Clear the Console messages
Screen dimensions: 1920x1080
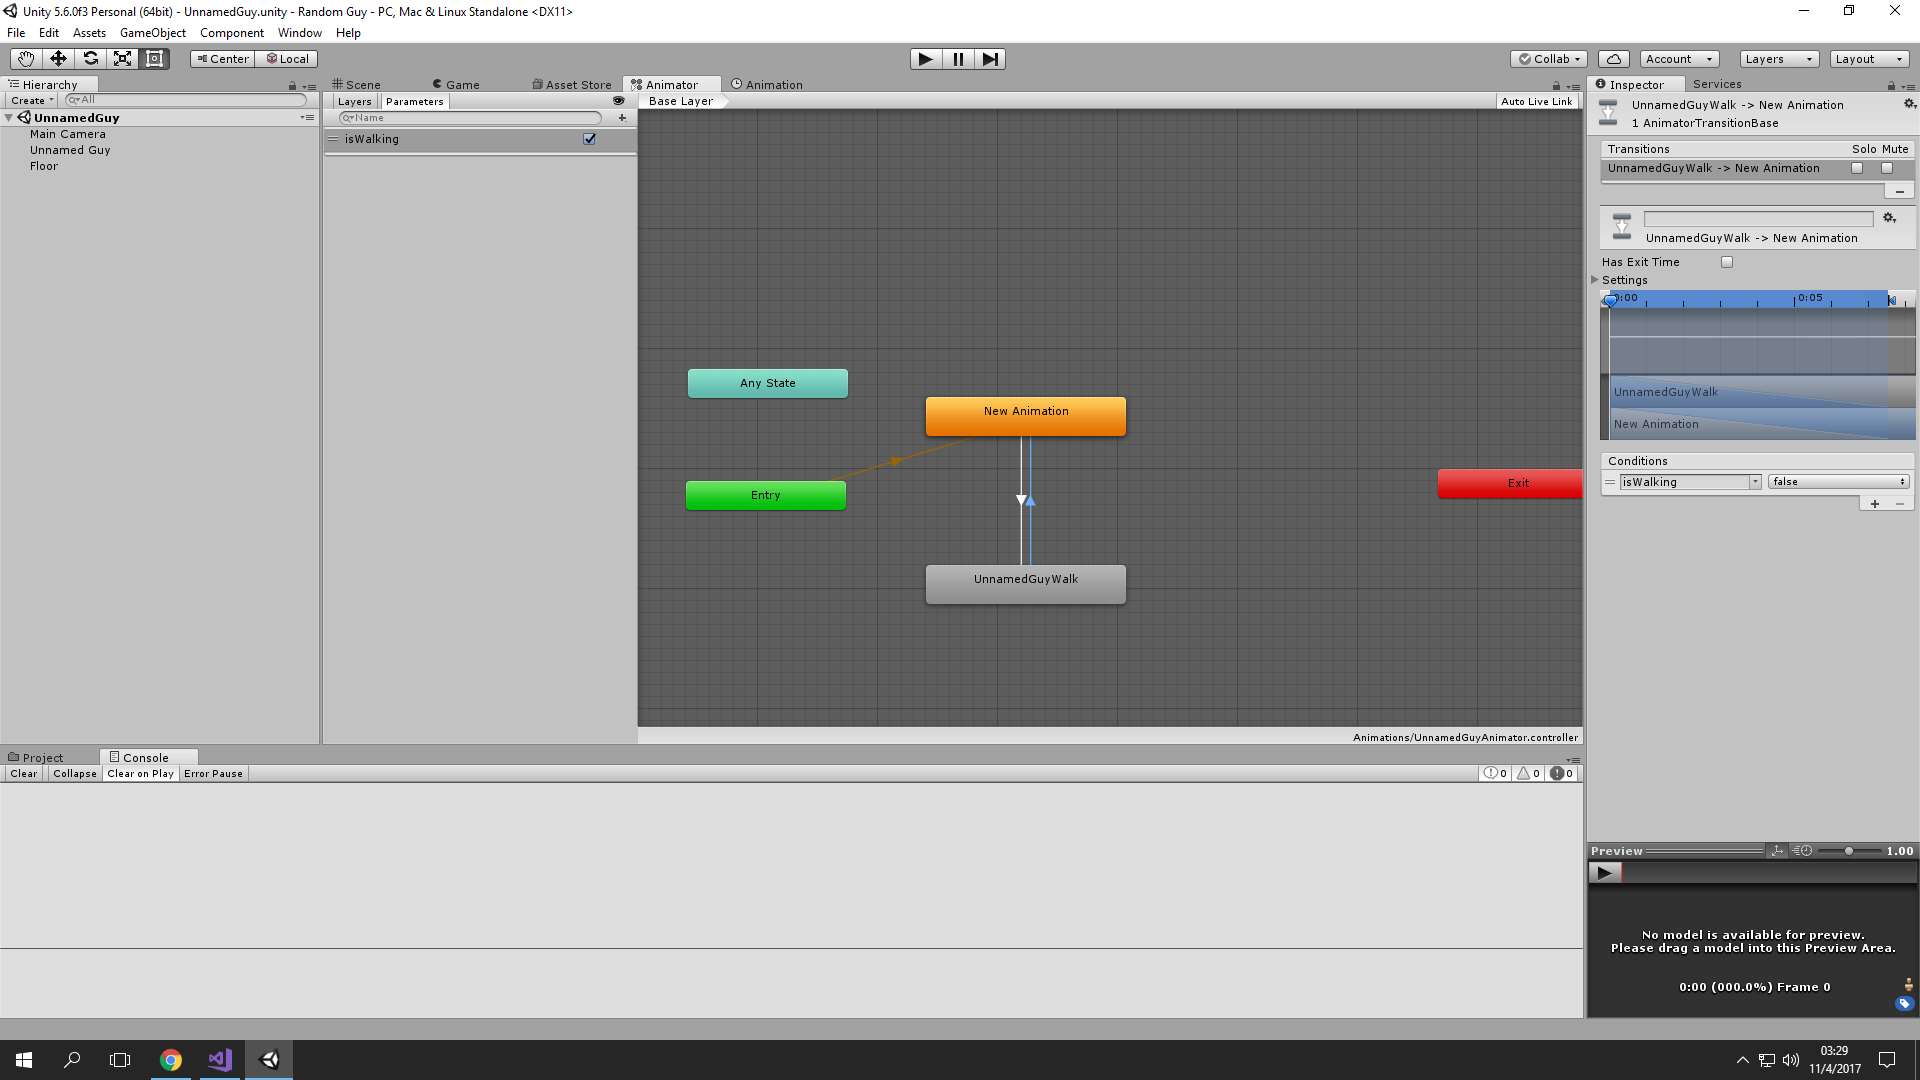24,773
